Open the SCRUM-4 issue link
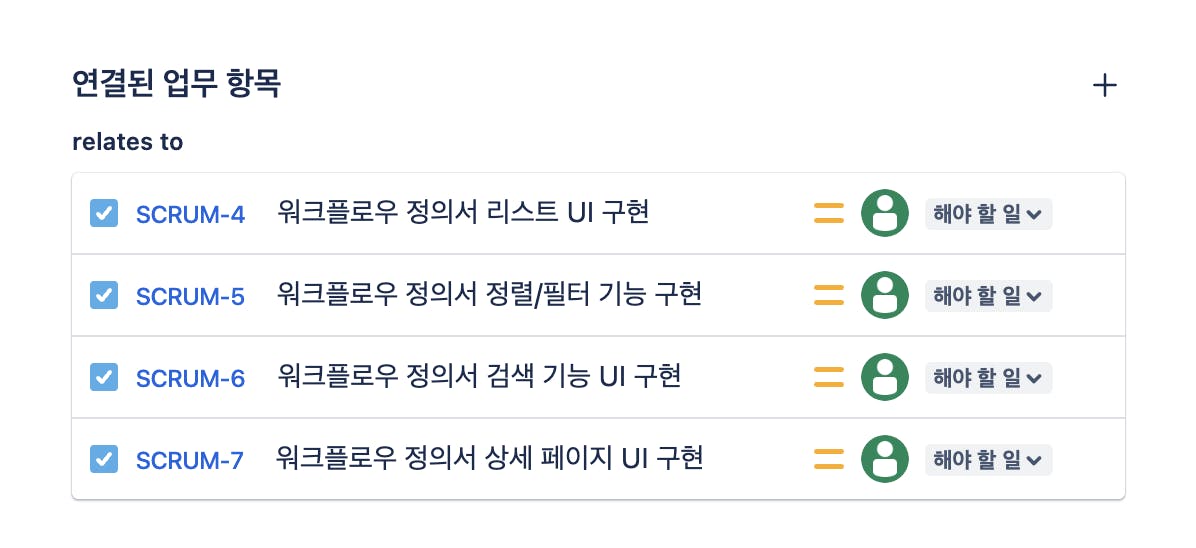This screenshot has width=1196, height=548. (x=190, y=214)
